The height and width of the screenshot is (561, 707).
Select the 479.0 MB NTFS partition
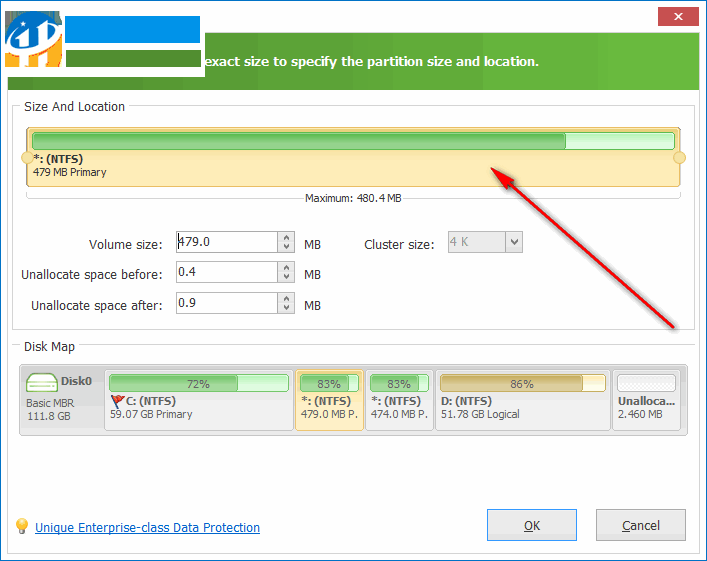(x=330, y=400)
